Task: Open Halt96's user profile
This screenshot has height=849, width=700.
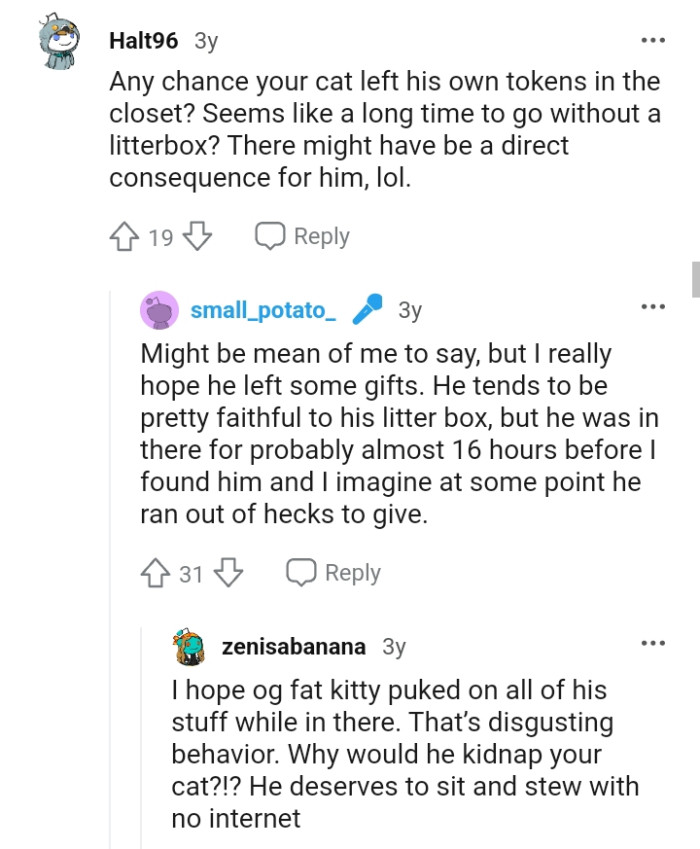Action: point(143,41)
